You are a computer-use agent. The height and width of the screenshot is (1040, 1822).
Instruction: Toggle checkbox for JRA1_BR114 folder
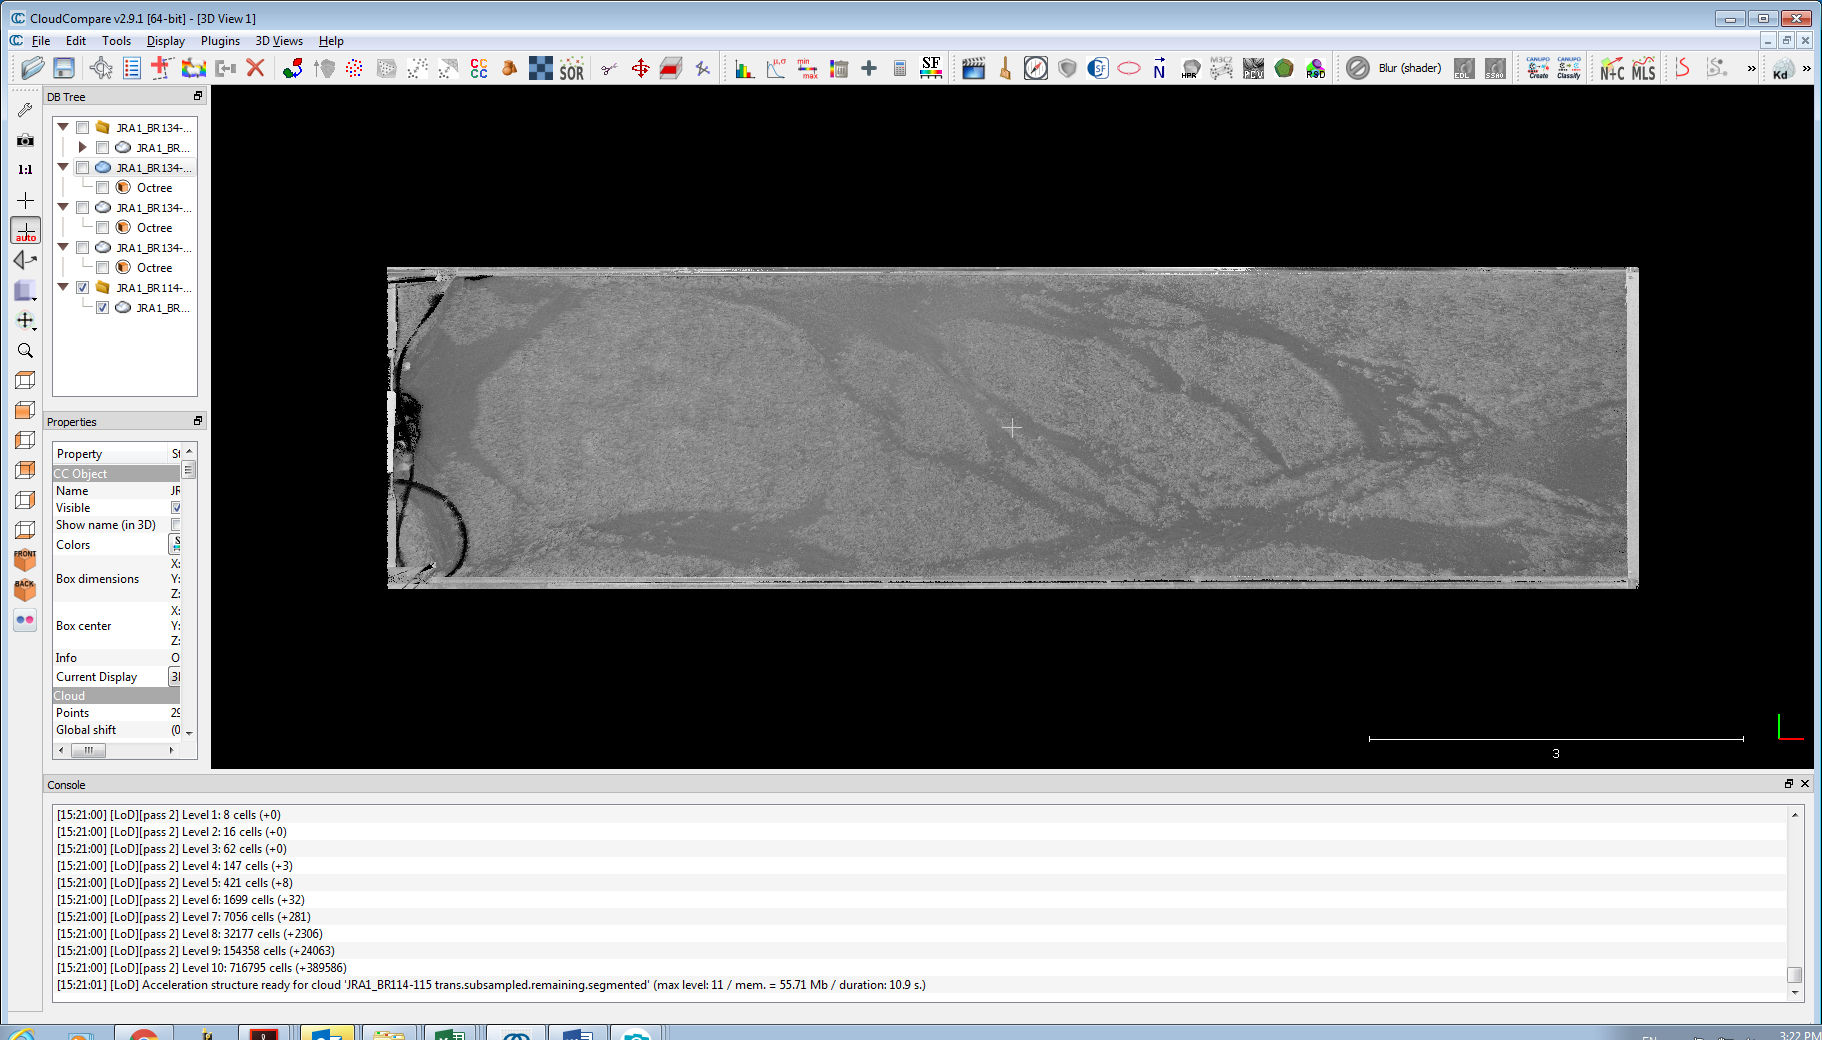(x=83, y=288)
